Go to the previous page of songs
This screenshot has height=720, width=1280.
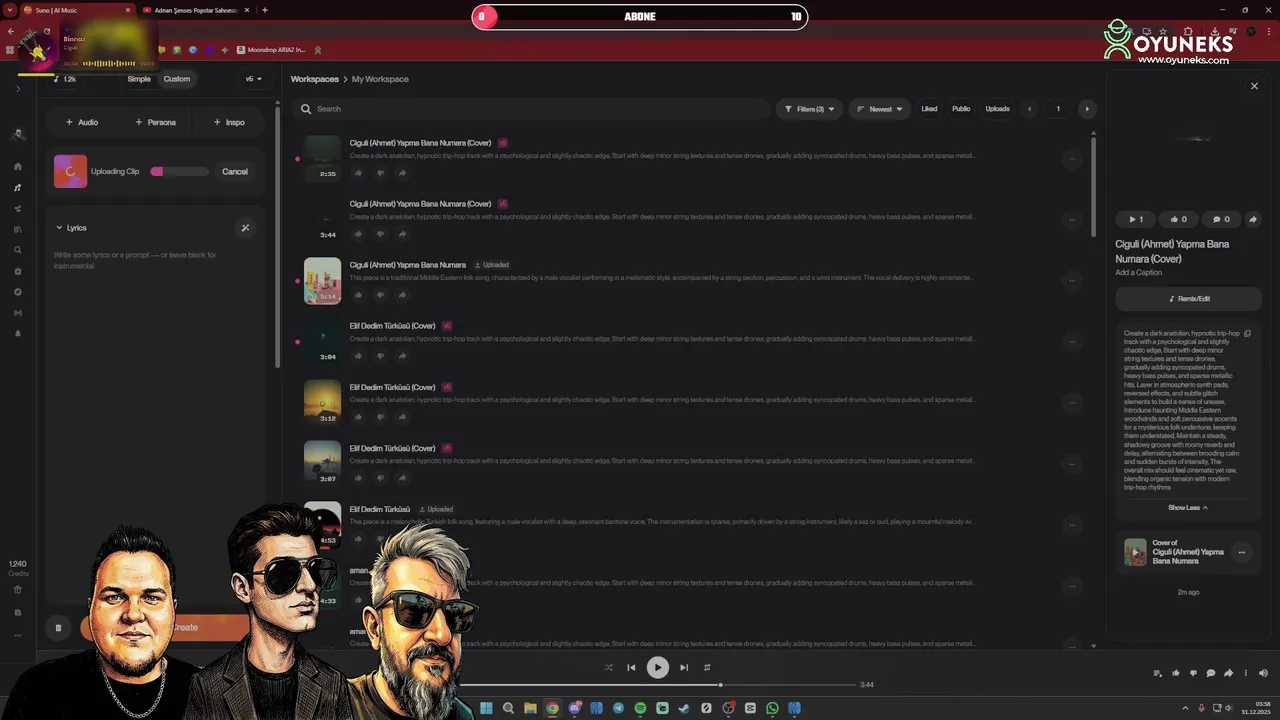point(1029,109)
